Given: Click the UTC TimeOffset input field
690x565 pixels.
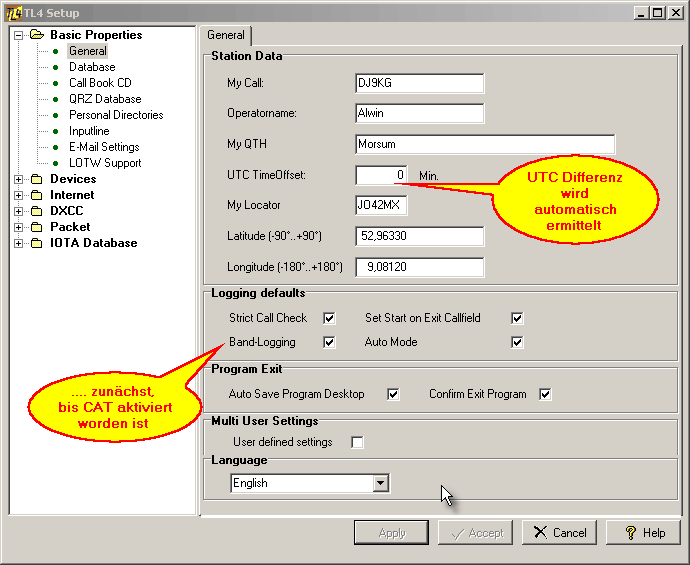Looking at the screenshot, I should [382, 175].
